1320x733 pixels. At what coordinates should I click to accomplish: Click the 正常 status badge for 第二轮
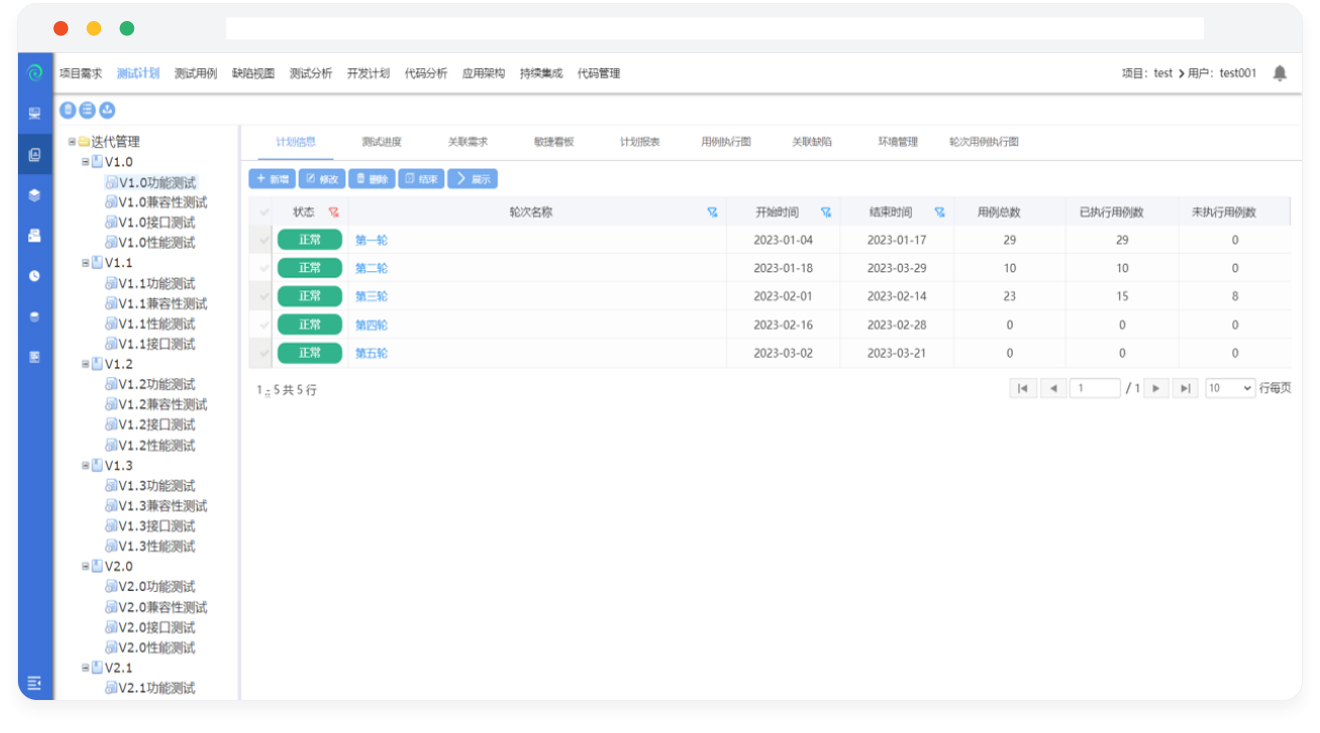[309, 268]
